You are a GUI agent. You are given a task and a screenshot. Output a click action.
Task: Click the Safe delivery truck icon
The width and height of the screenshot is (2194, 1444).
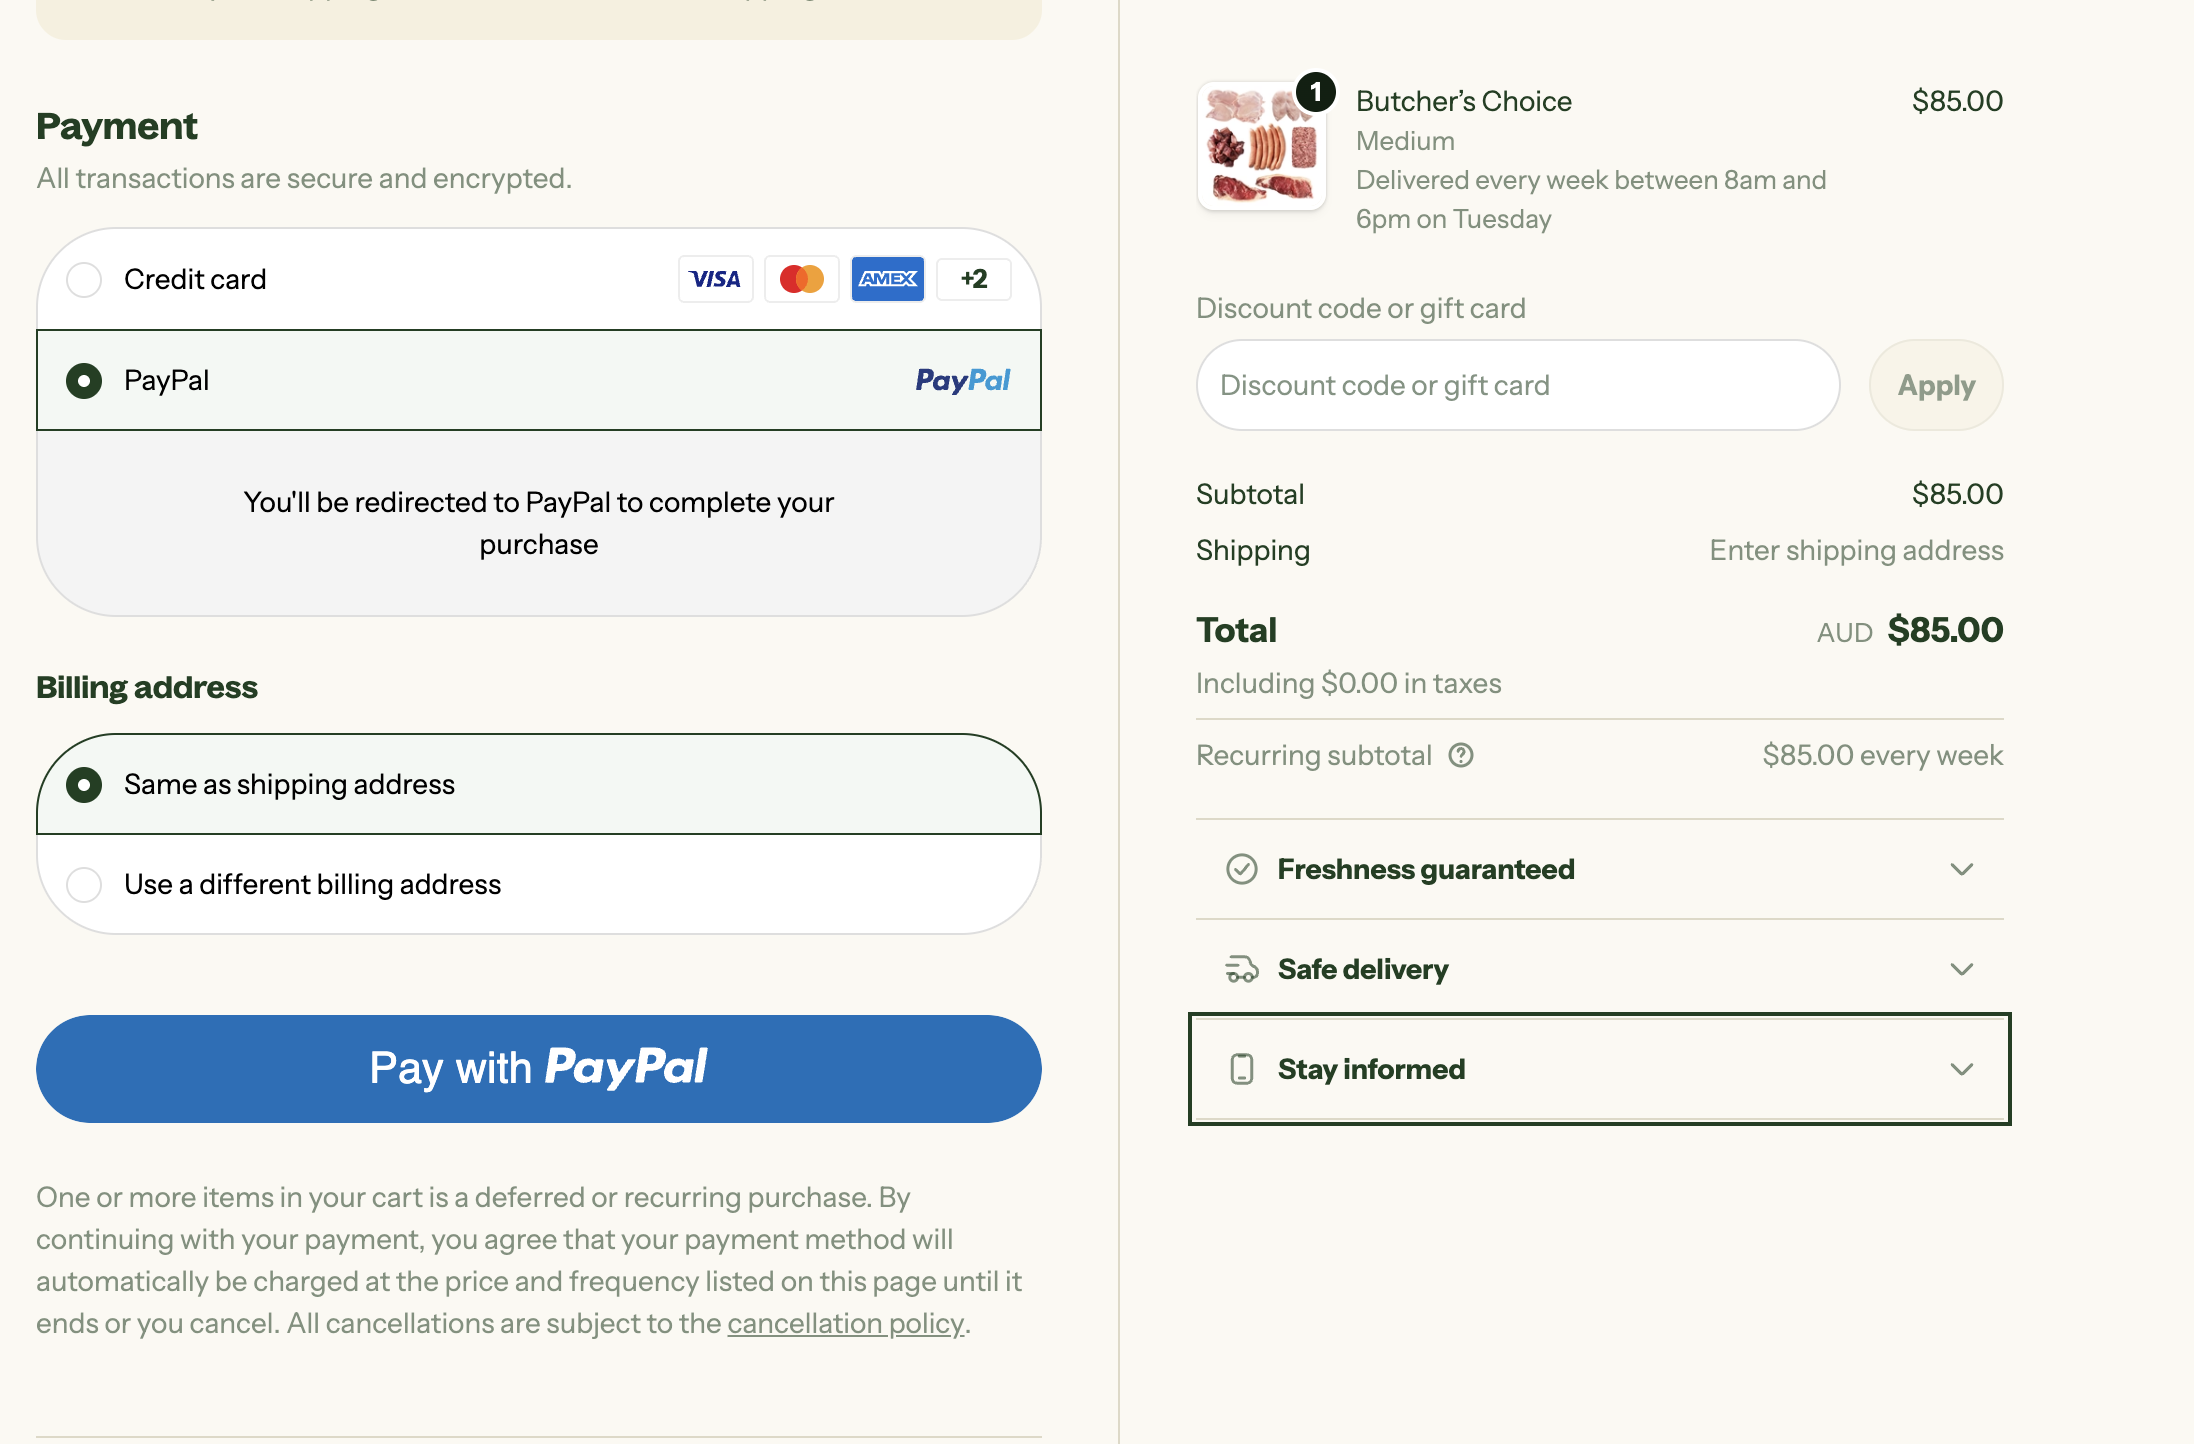coord(1241,969)
